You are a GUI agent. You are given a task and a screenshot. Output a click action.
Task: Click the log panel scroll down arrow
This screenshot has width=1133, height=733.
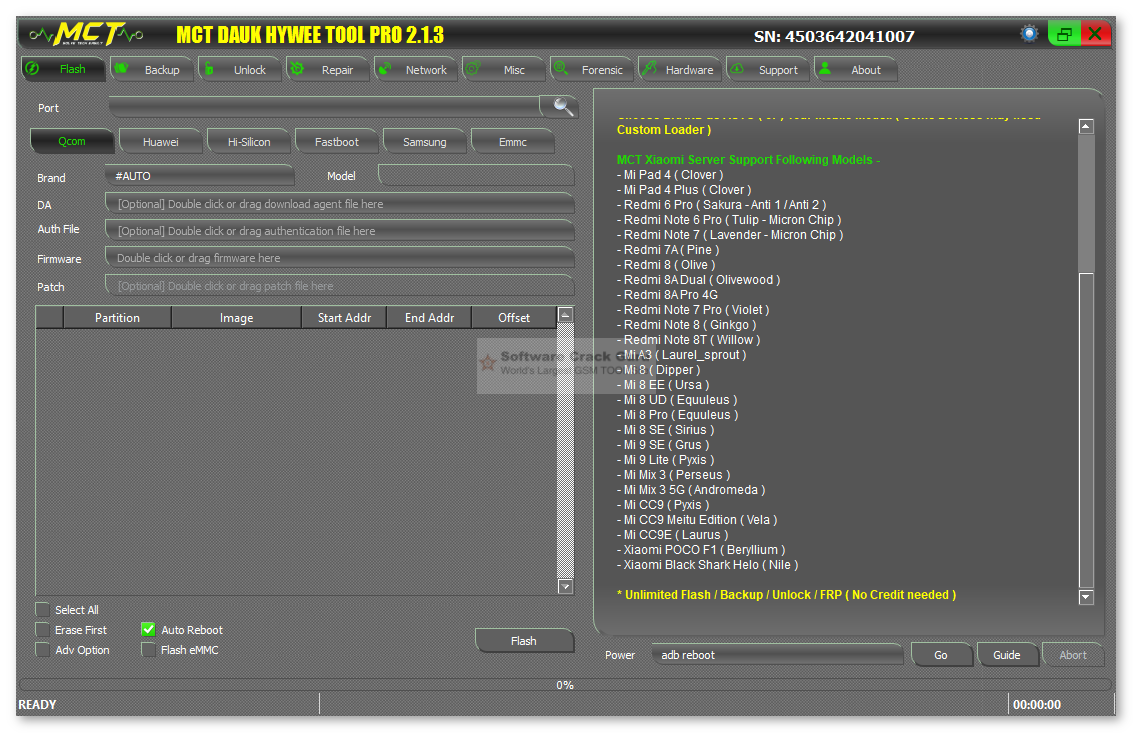pos(1086,597)
